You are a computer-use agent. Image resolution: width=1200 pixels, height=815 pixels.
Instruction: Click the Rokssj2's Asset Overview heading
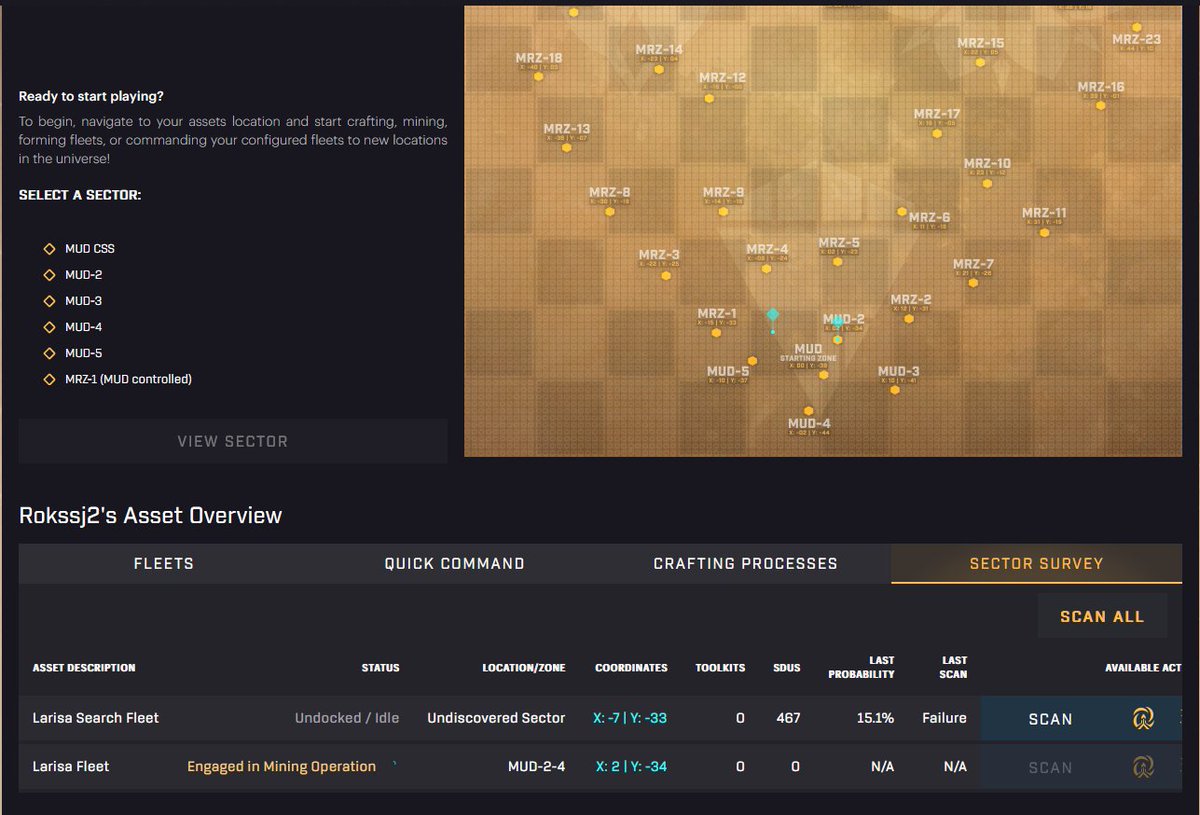[x=151, y=516]
